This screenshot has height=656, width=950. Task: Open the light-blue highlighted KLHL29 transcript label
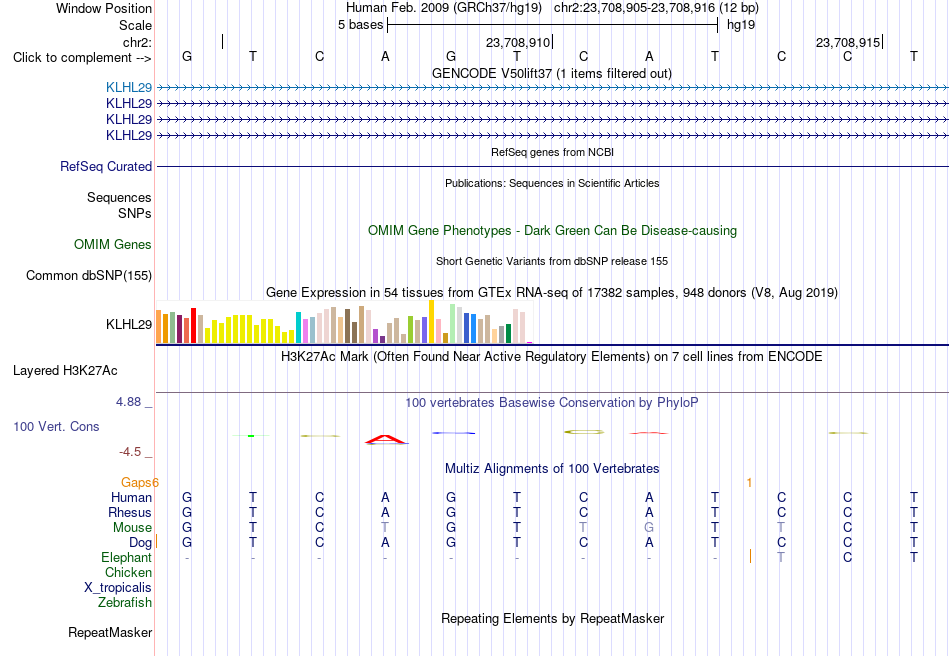pyautogui.click(x=128, y=87)
